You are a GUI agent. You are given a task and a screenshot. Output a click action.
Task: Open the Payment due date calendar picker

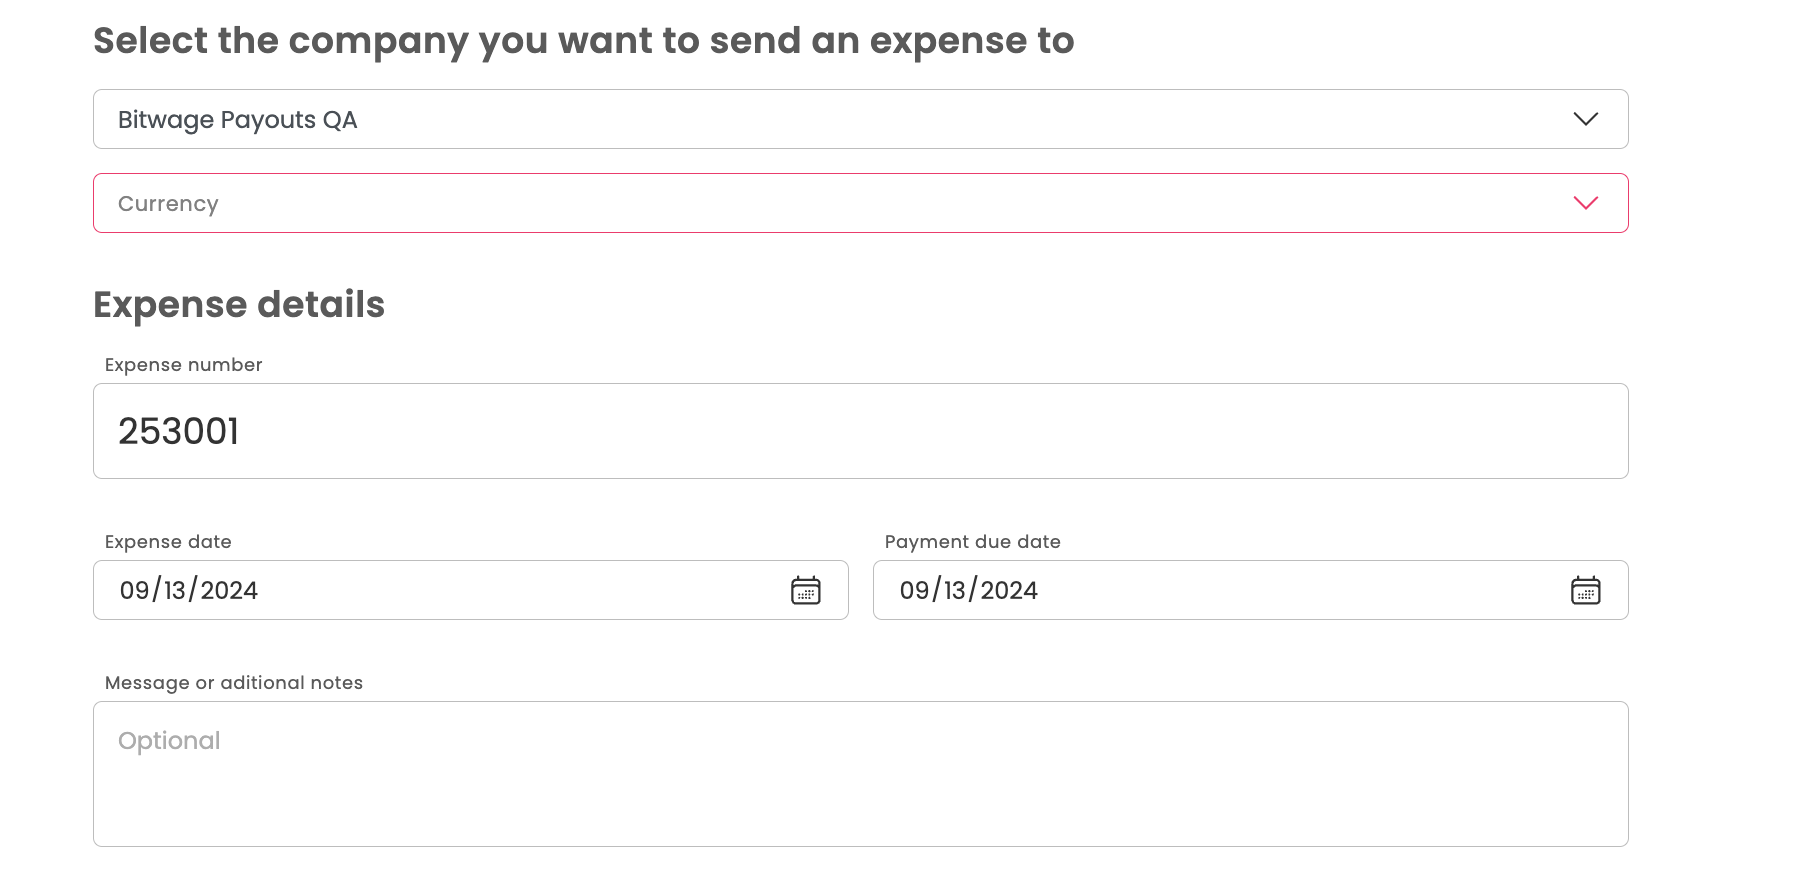[x=1585, y=590]
